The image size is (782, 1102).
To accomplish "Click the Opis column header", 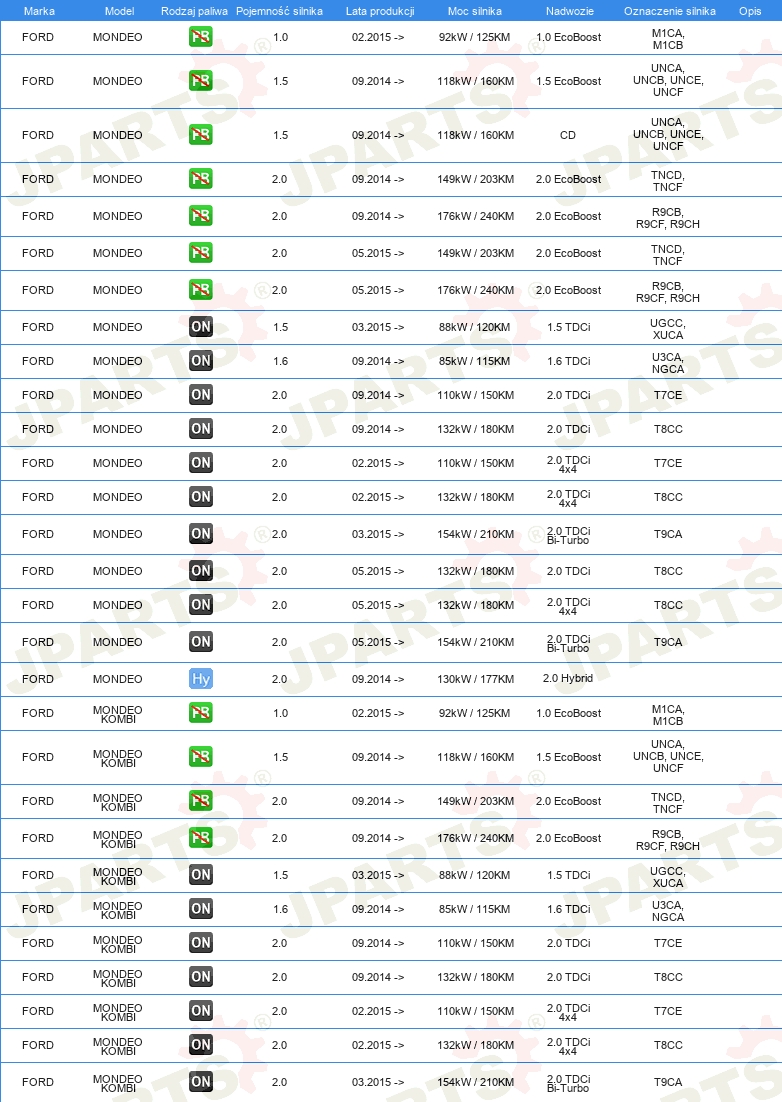I will [750, 11].
